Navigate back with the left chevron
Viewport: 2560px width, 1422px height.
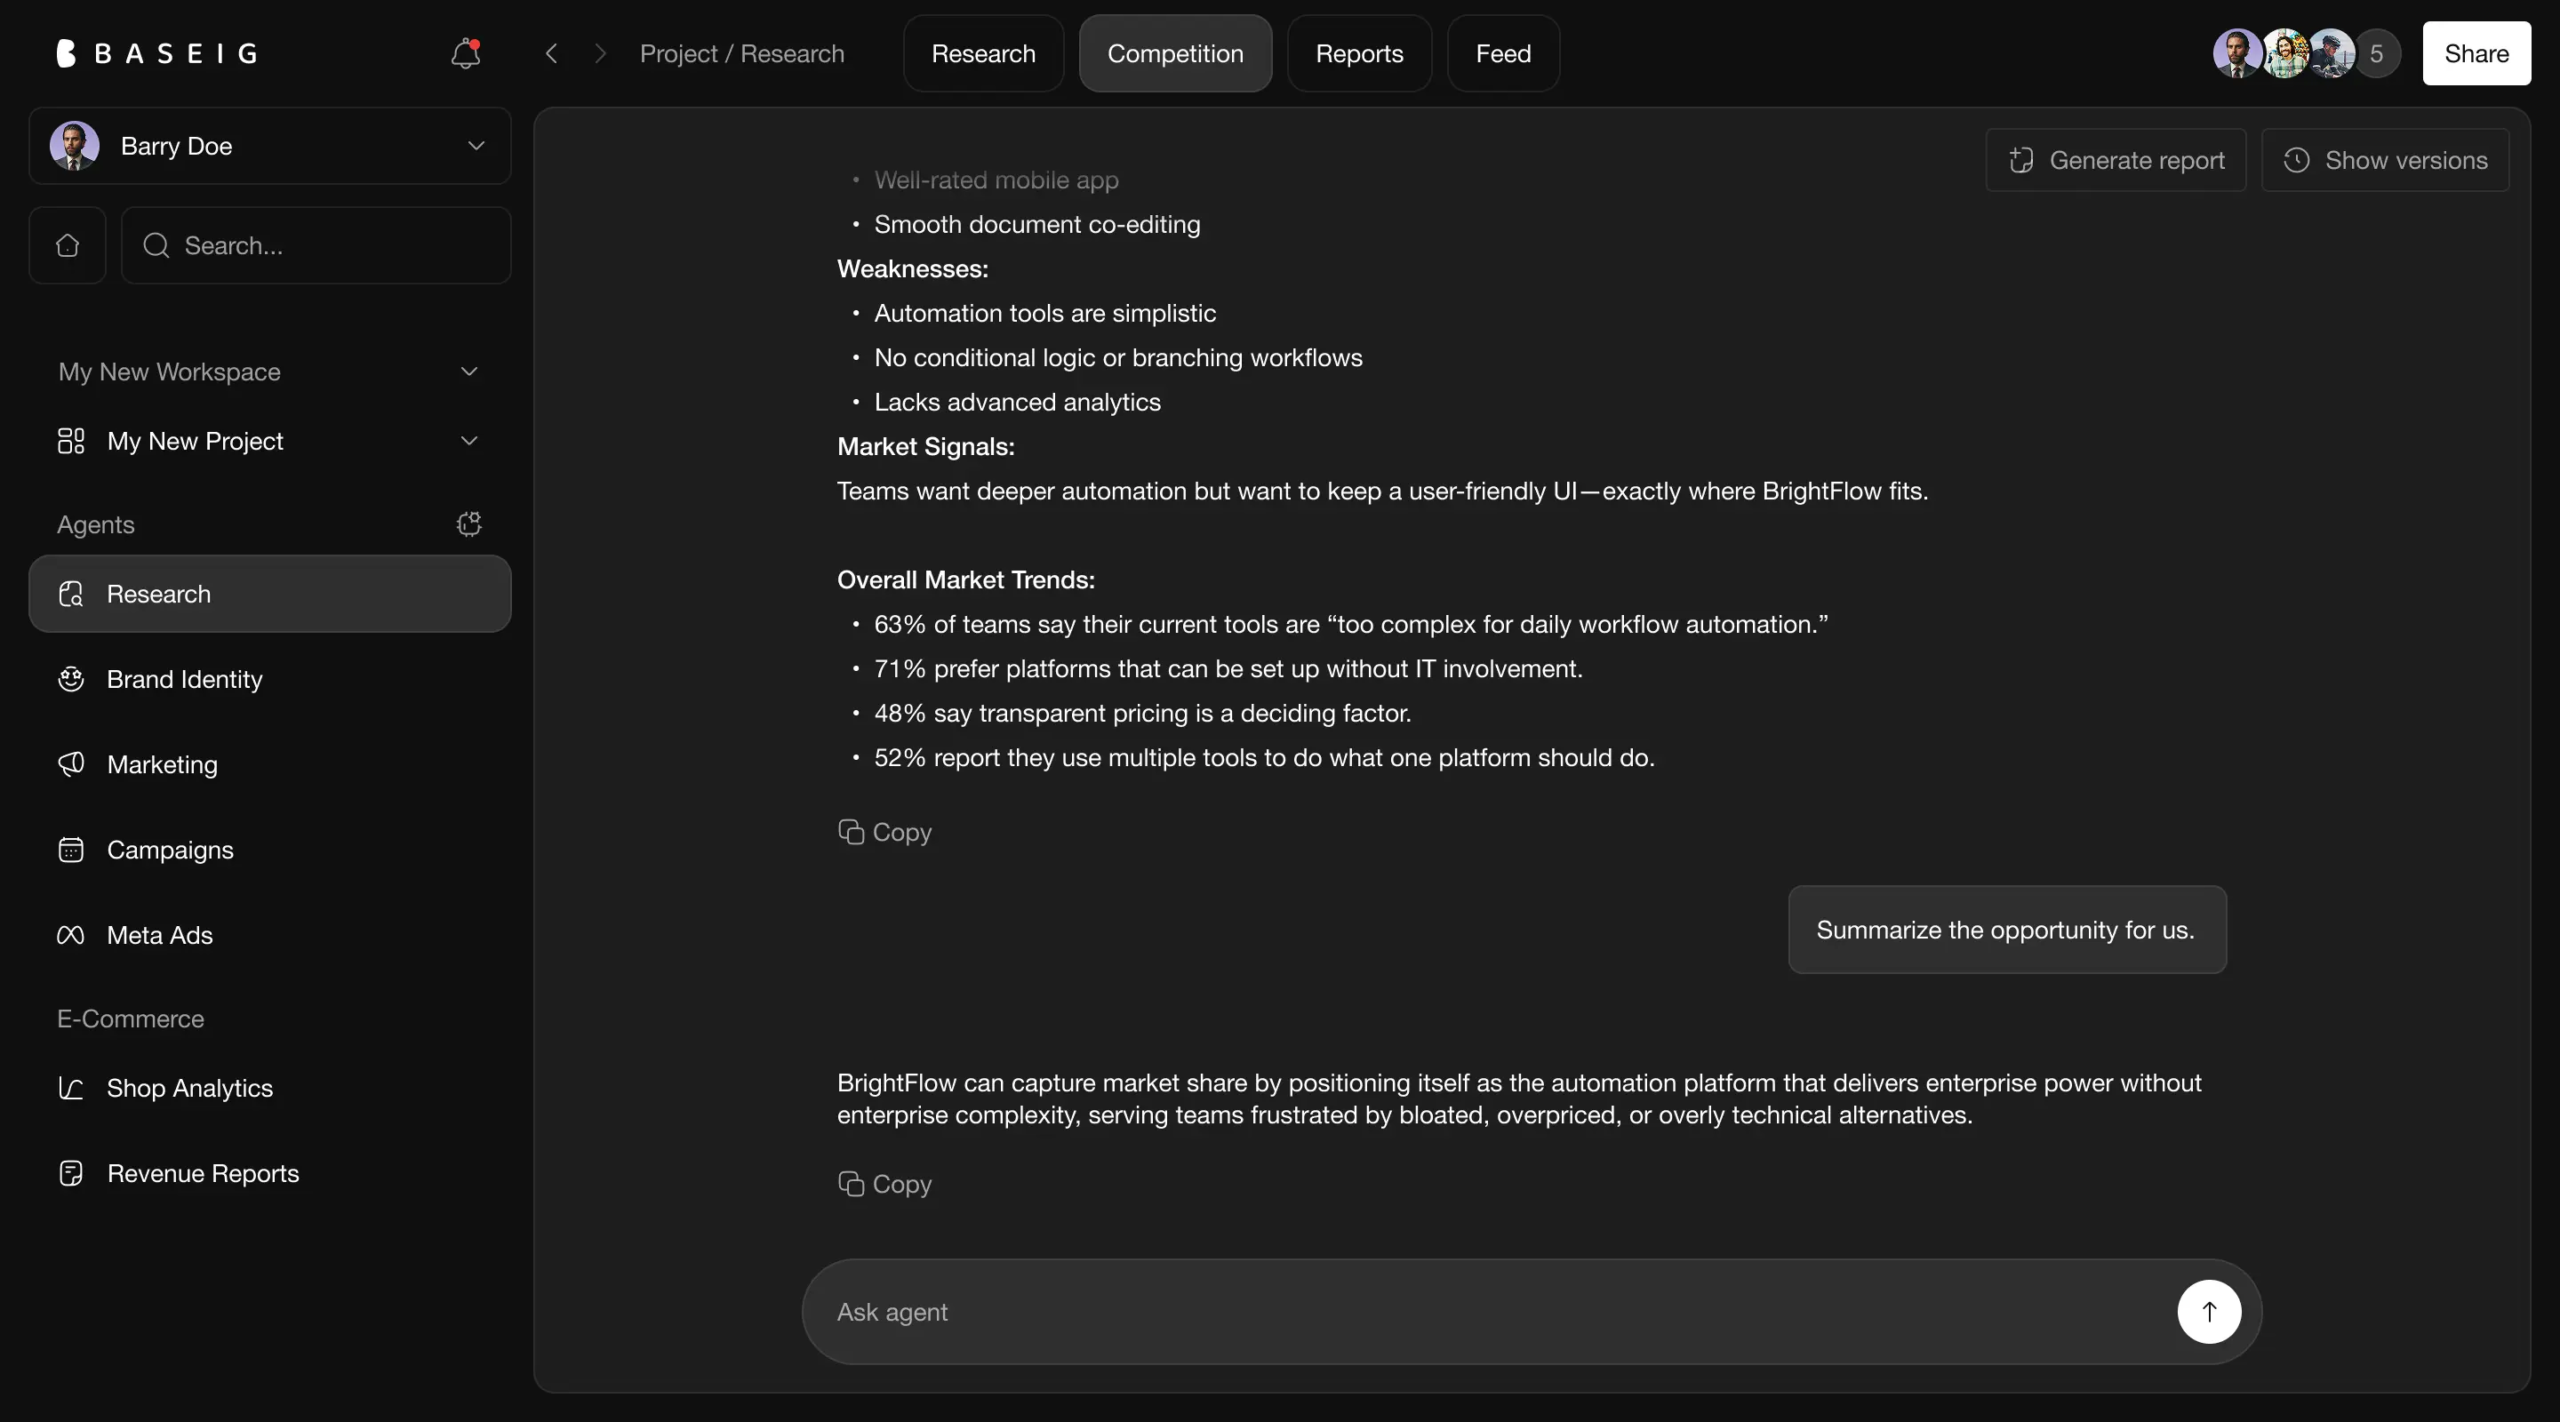(x=551, y=53)
